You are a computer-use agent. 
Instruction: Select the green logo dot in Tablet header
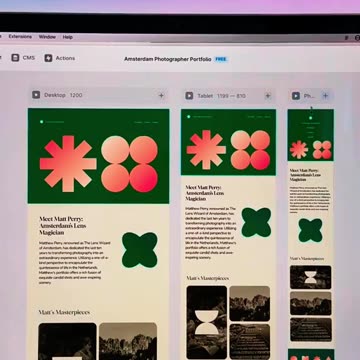189,117
